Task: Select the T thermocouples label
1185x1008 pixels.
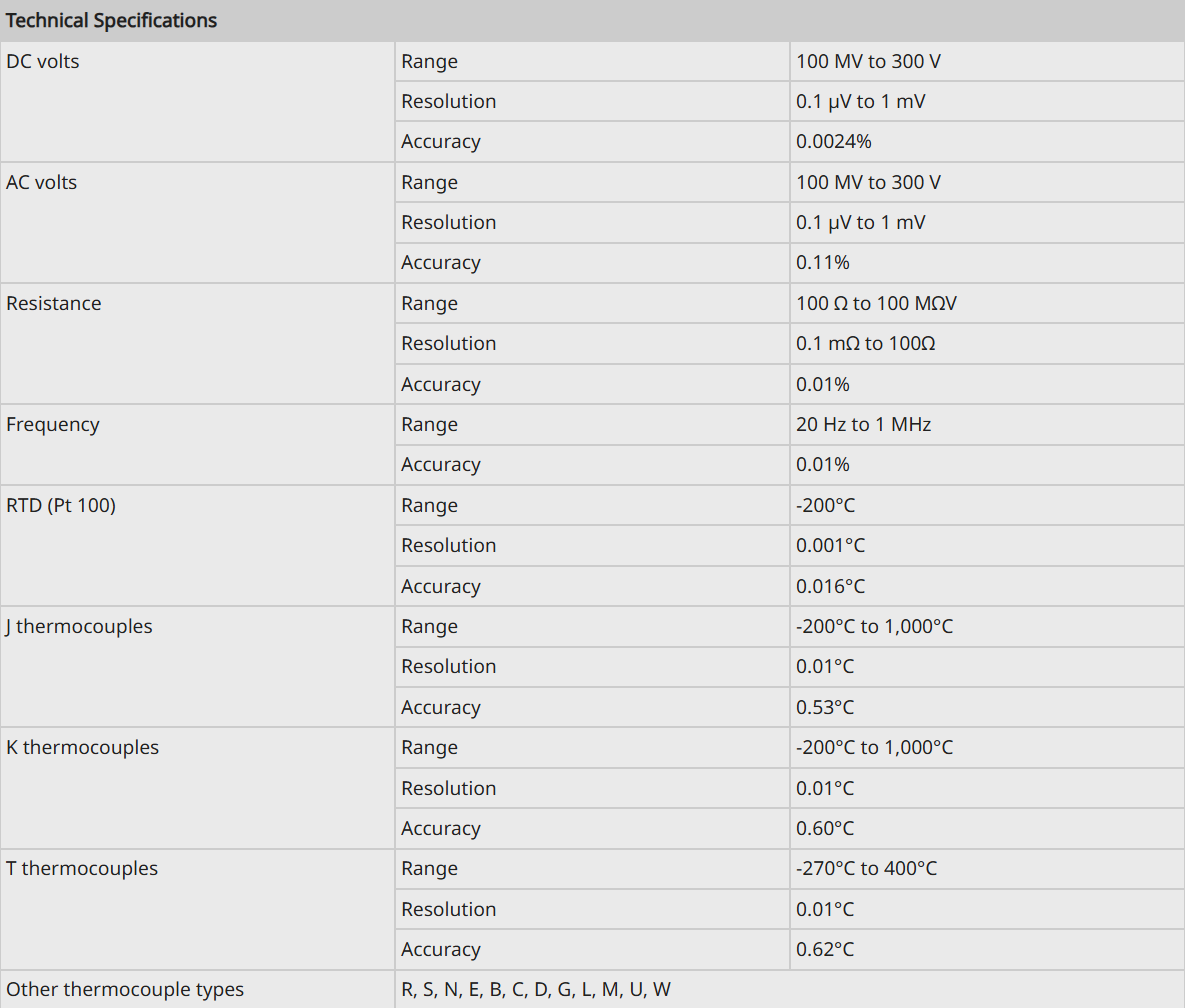Action: point(82,868)
